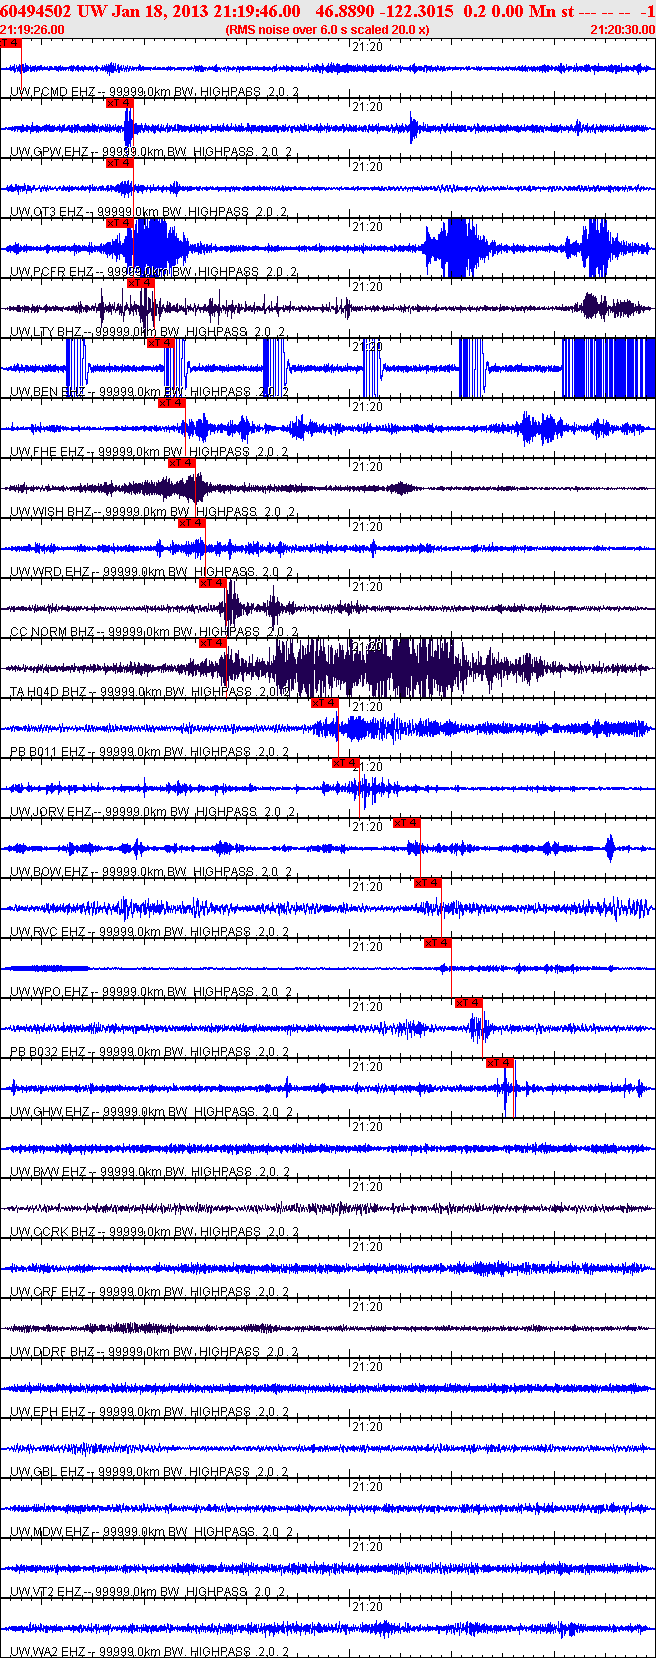
Task: Click the TA.H04D BHZ station label
Action: [48, 692]
